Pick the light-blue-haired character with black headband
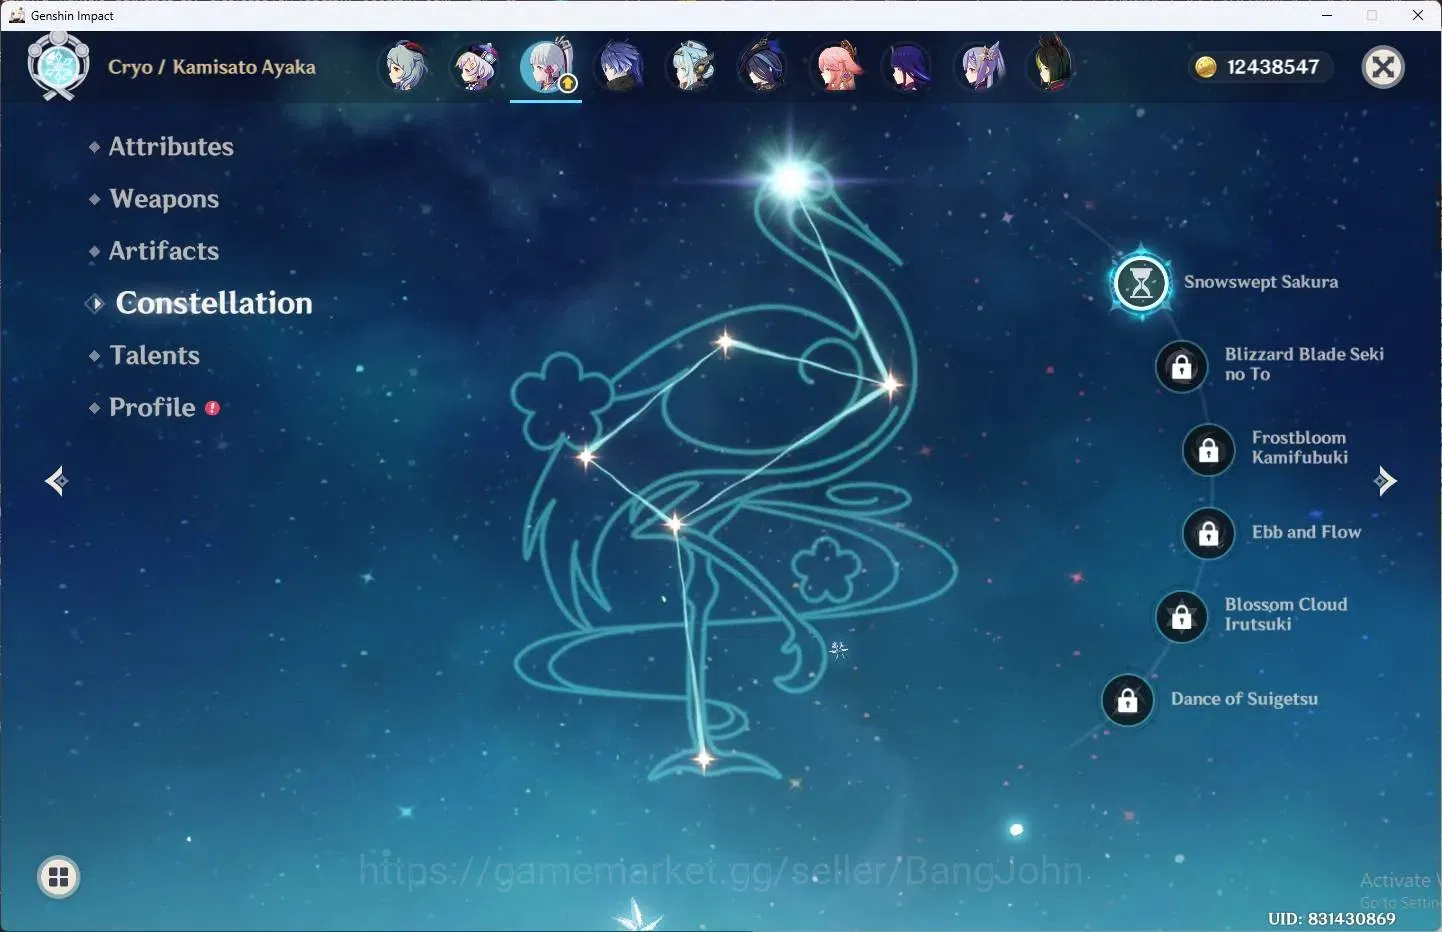The height and width of the screenshot is (932, 1442). [x=692, y=66]
